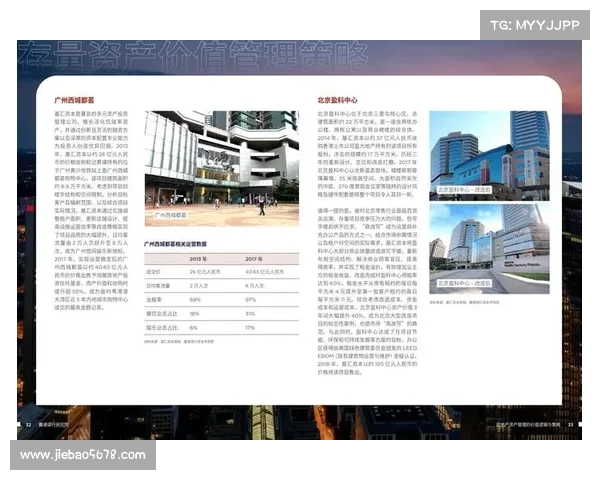Click the large banner title "存量资产价值管理策略"

(x=193, y=56)
